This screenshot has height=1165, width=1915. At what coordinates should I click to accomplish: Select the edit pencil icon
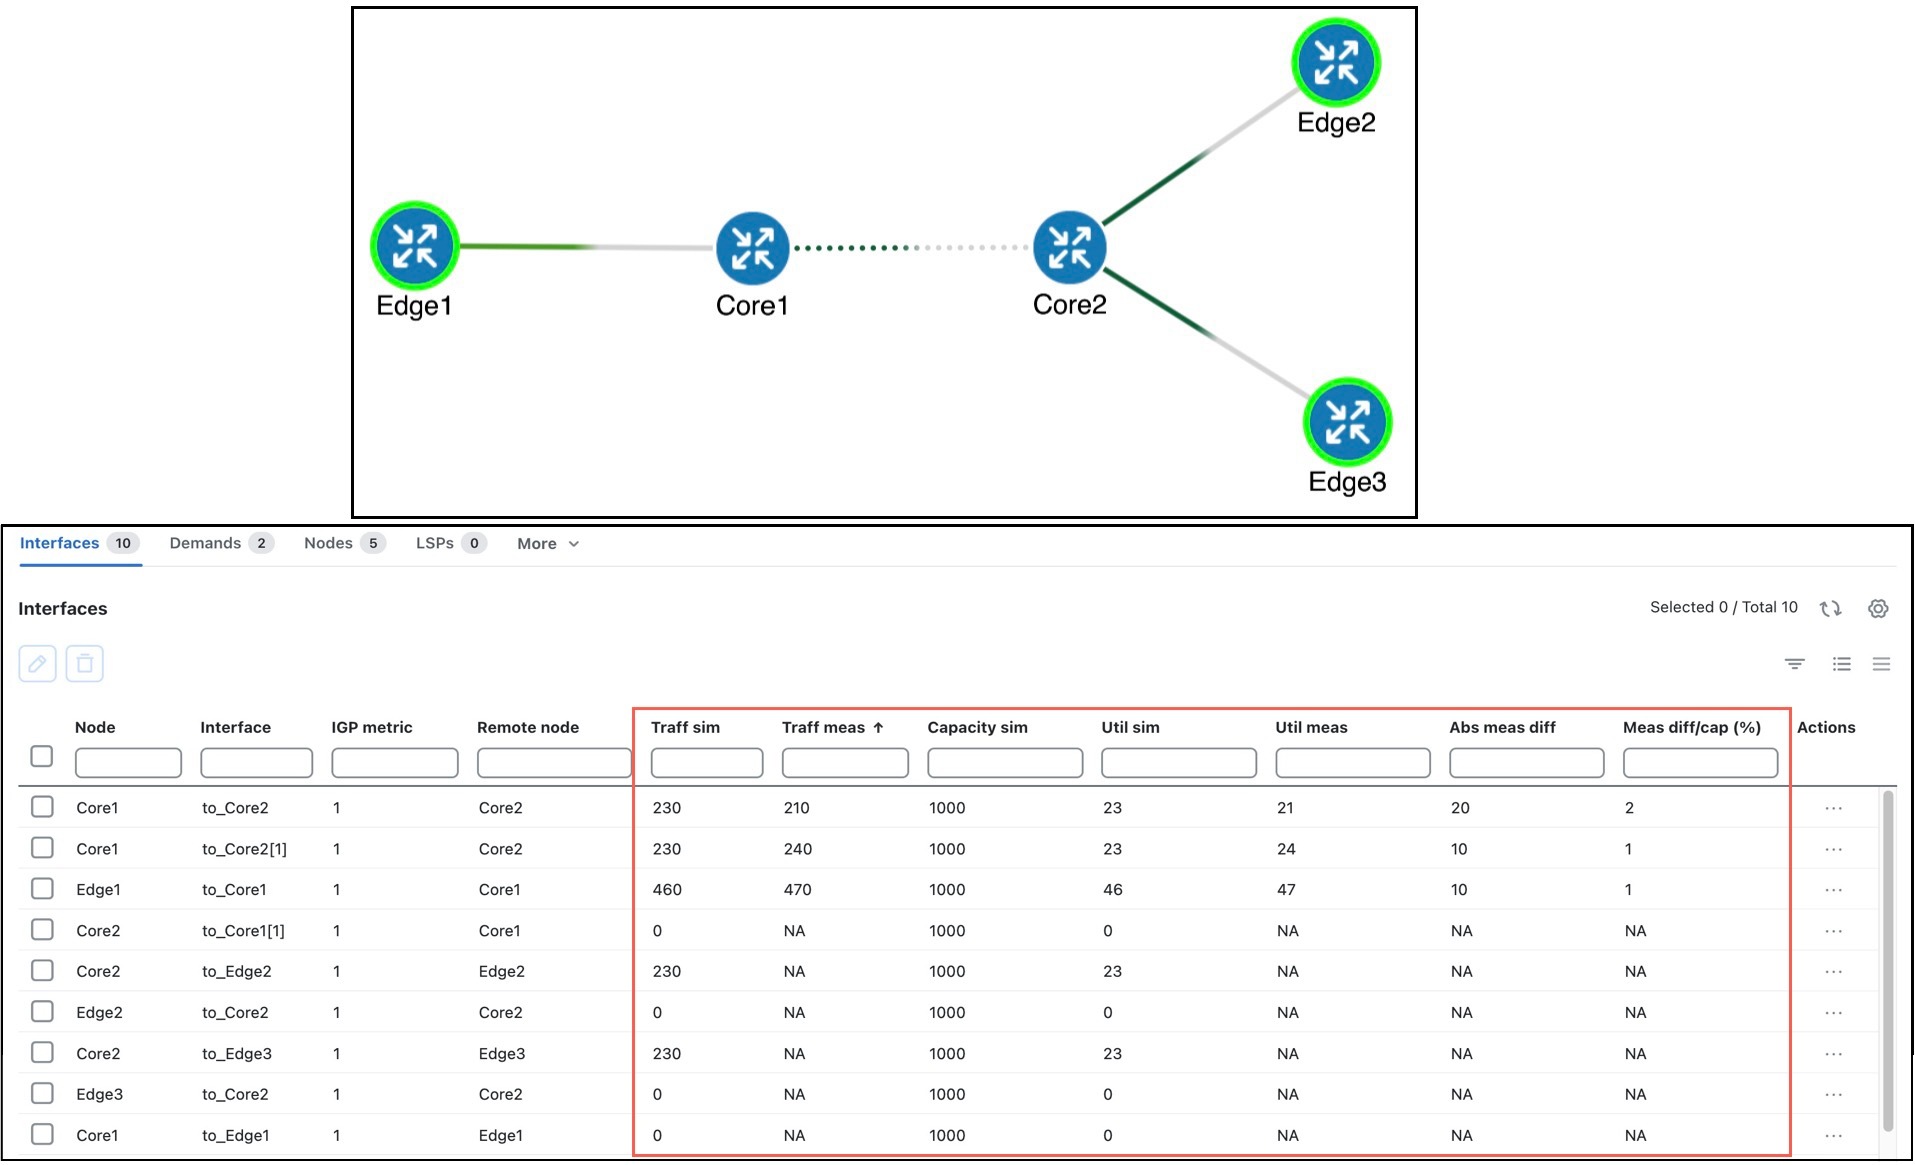pos(37,663)
